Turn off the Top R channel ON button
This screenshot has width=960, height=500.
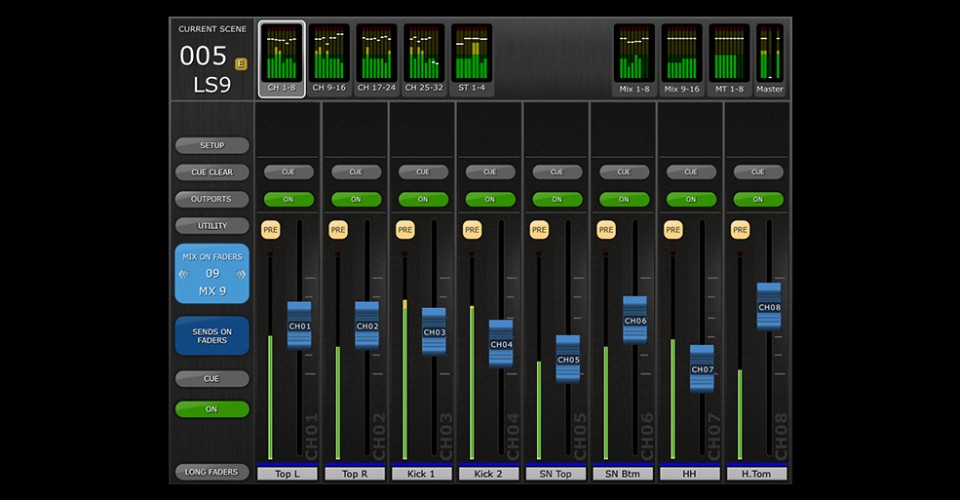point(356,200)
